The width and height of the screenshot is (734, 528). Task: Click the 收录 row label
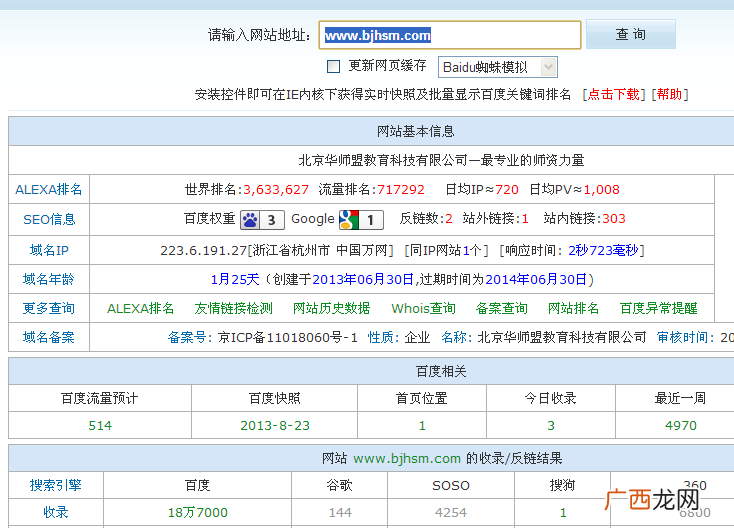pyautogui.click(x=56, y=512)
